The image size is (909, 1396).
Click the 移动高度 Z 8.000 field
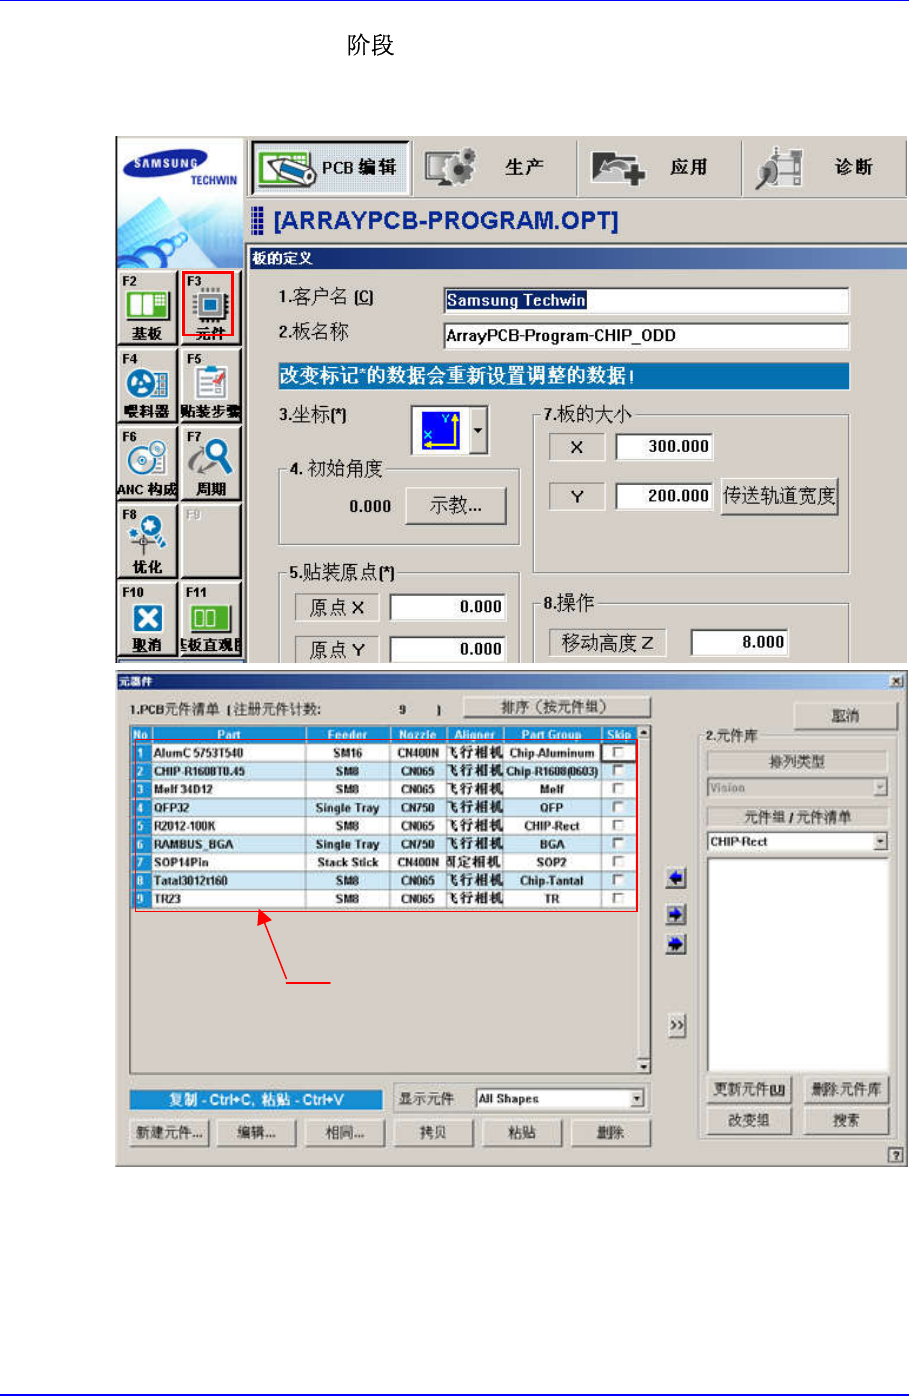click(739, 642)
